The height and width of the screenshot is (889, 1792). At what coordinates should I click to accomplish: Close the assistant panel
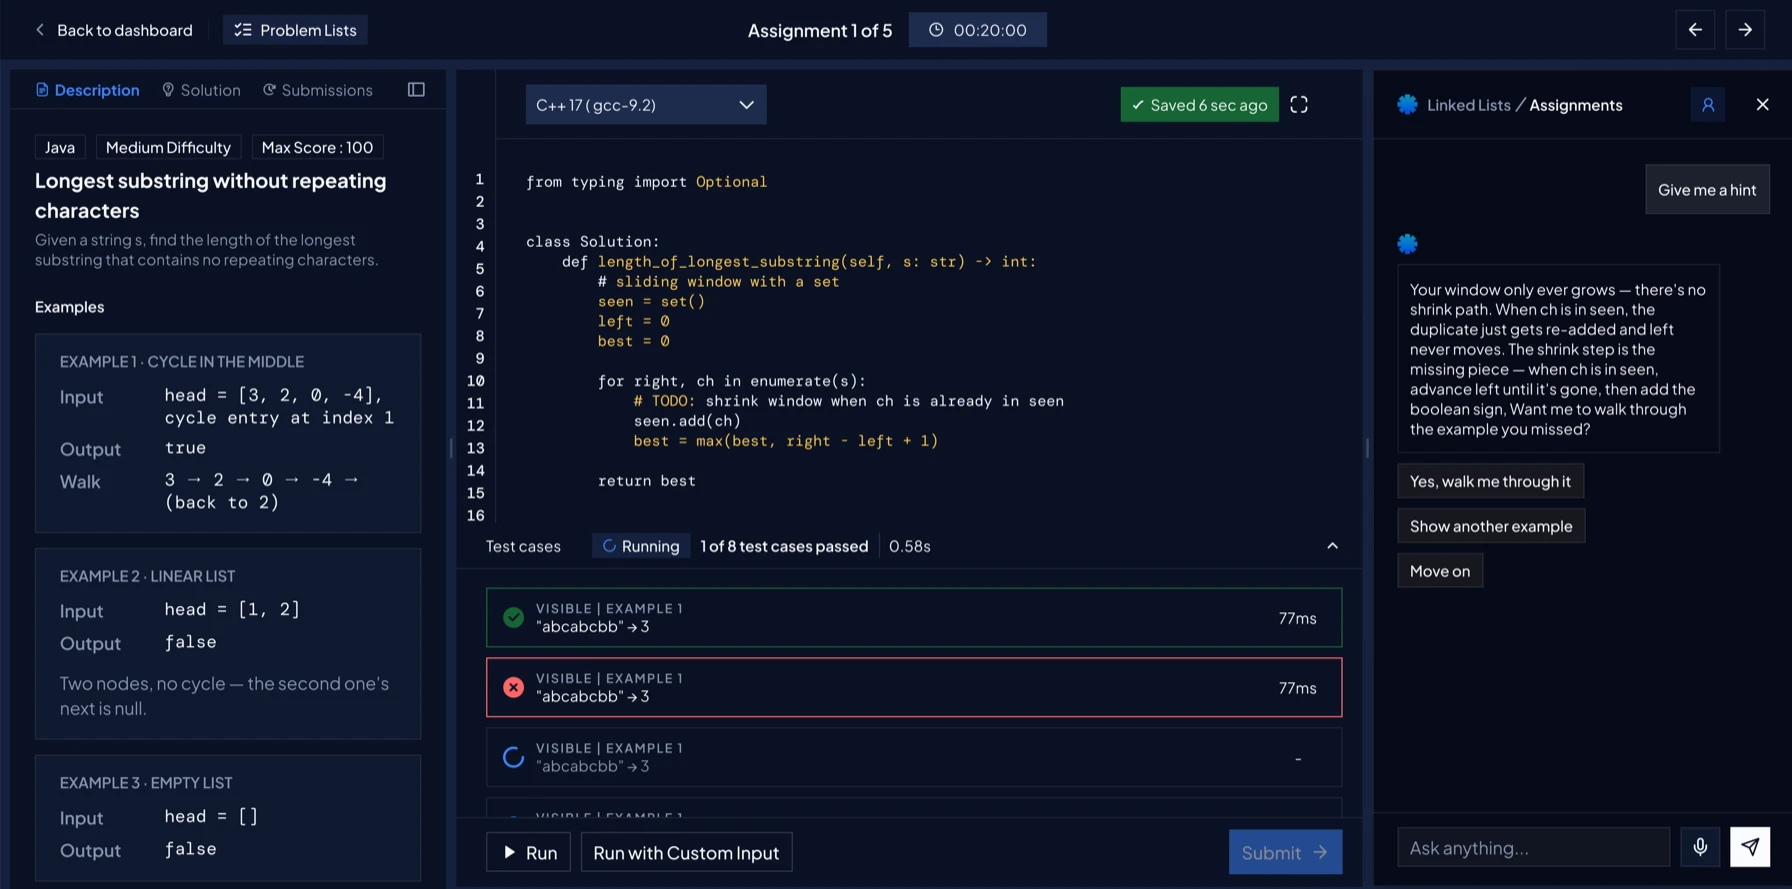pos(1762,105)
